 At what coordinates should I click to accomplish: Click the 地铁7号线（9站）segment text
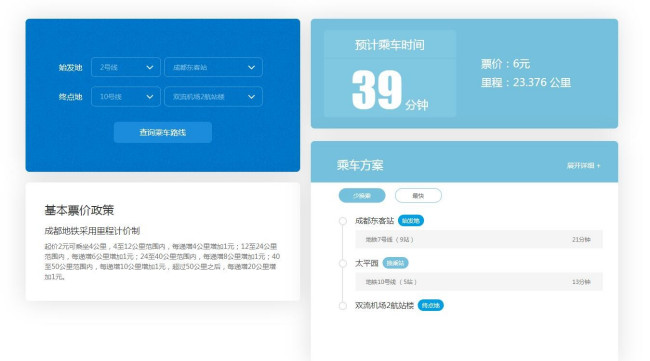pos(389,240)
